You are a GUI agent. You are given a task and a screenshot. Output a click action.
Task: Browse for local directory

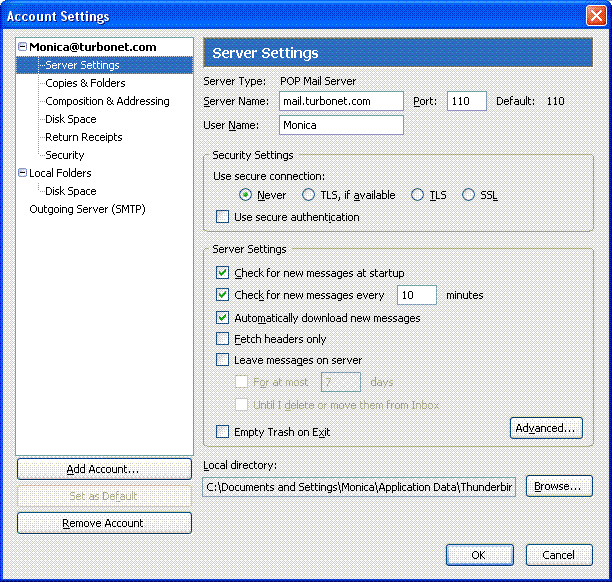pos(558,486)
